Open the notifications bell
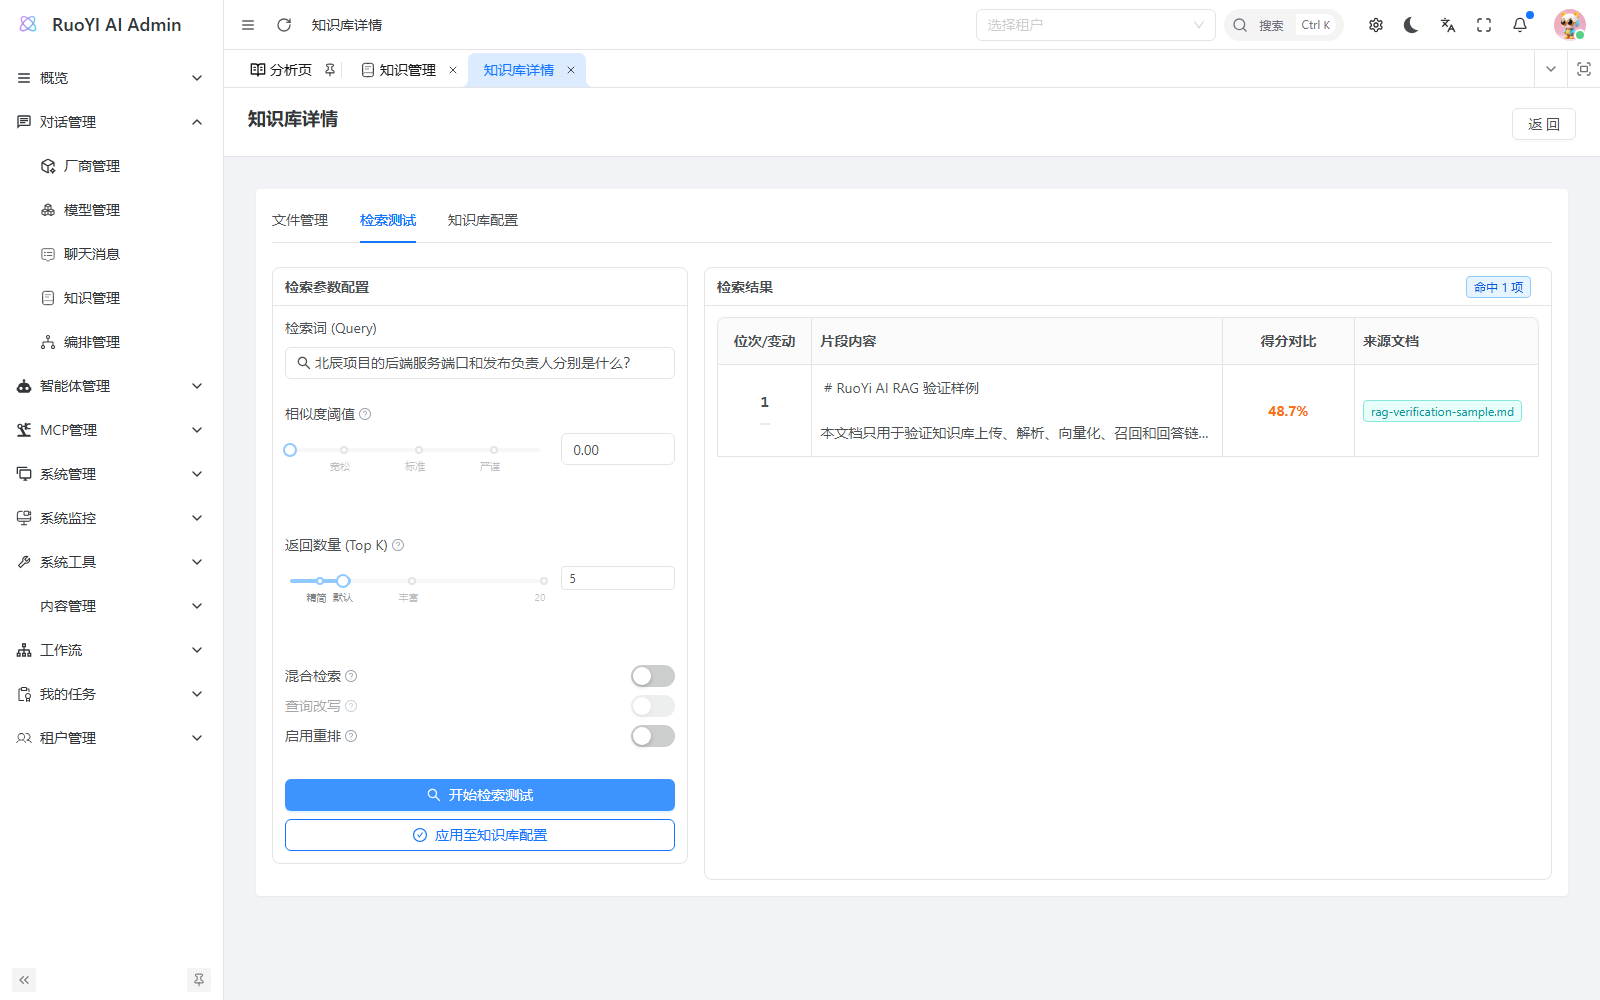Viewport: 1600px width, 1000px height. 1520,25
